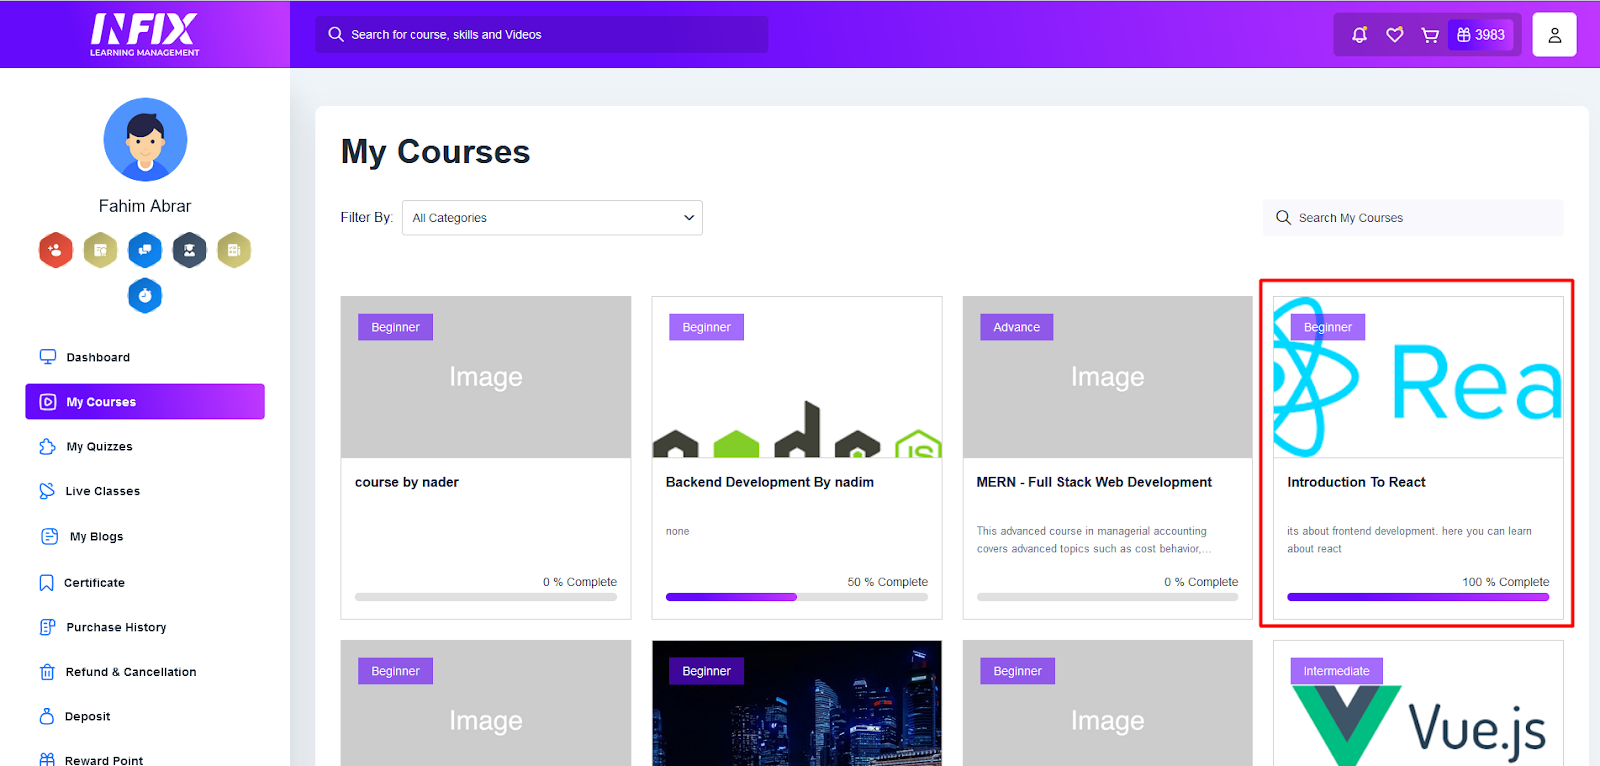The width and height of the screenshot is (1600, 766).
Task: Click the Live Classes icon
Action: [47, 491]
